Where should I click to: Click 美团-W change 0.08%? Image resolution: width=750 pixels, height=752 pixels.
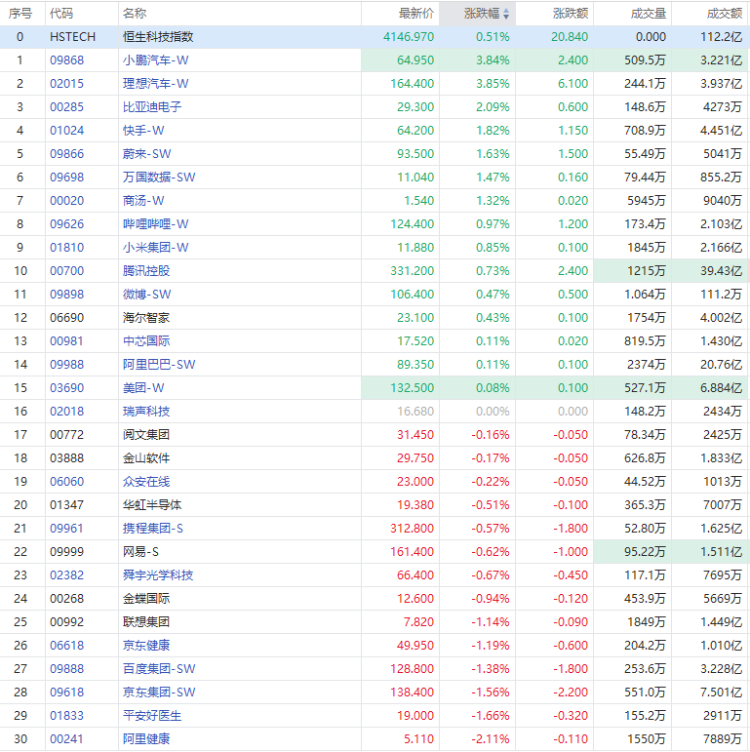pos(492,388)
